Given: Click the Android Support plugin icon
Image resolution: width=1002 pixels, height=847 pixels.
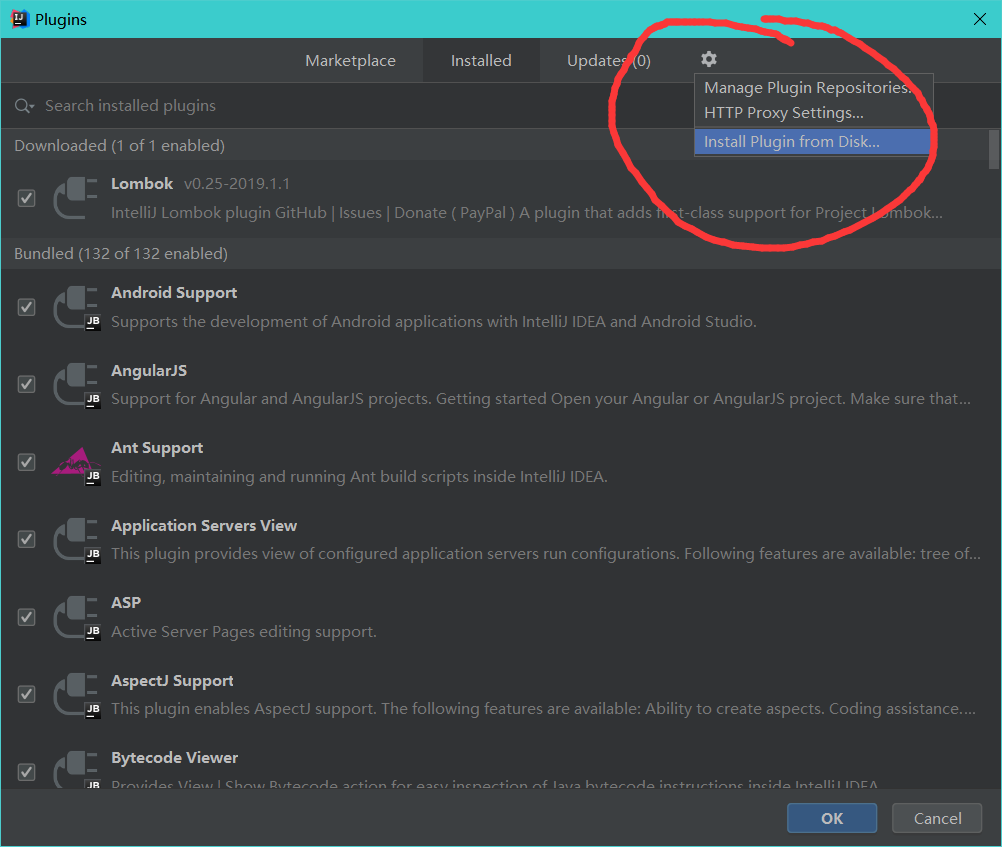Looking at the screenshot, I should click(76, 307).
